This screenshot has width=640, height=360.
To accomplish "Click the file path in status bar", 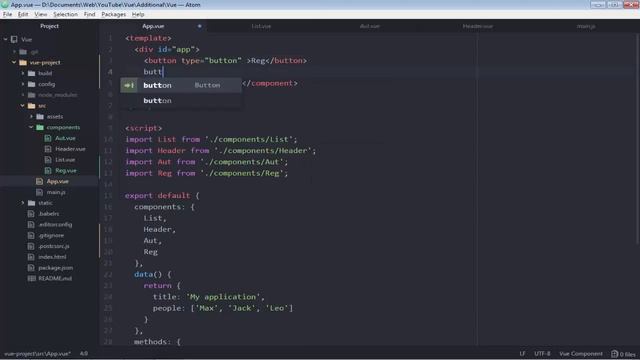I will 38,354.
